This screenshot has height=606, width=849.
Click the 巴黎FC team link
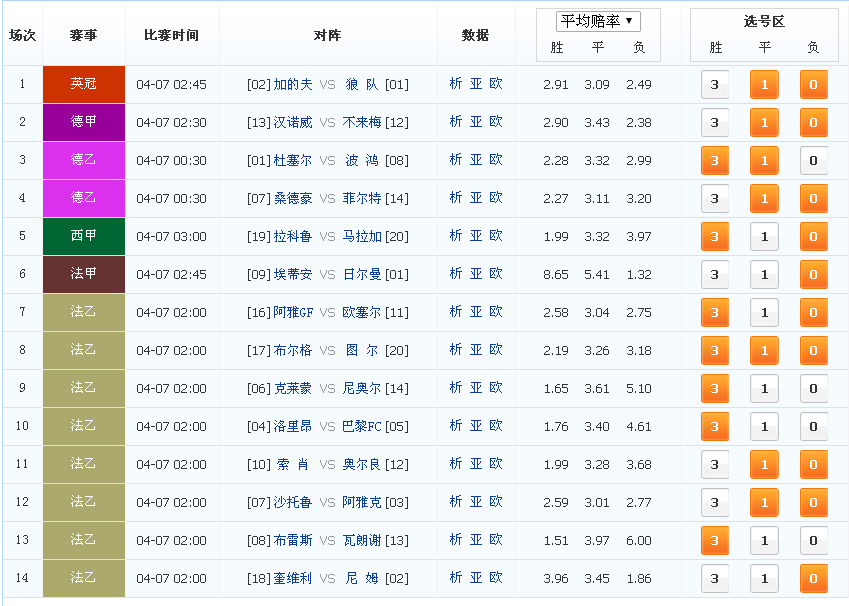pos(362,426)
